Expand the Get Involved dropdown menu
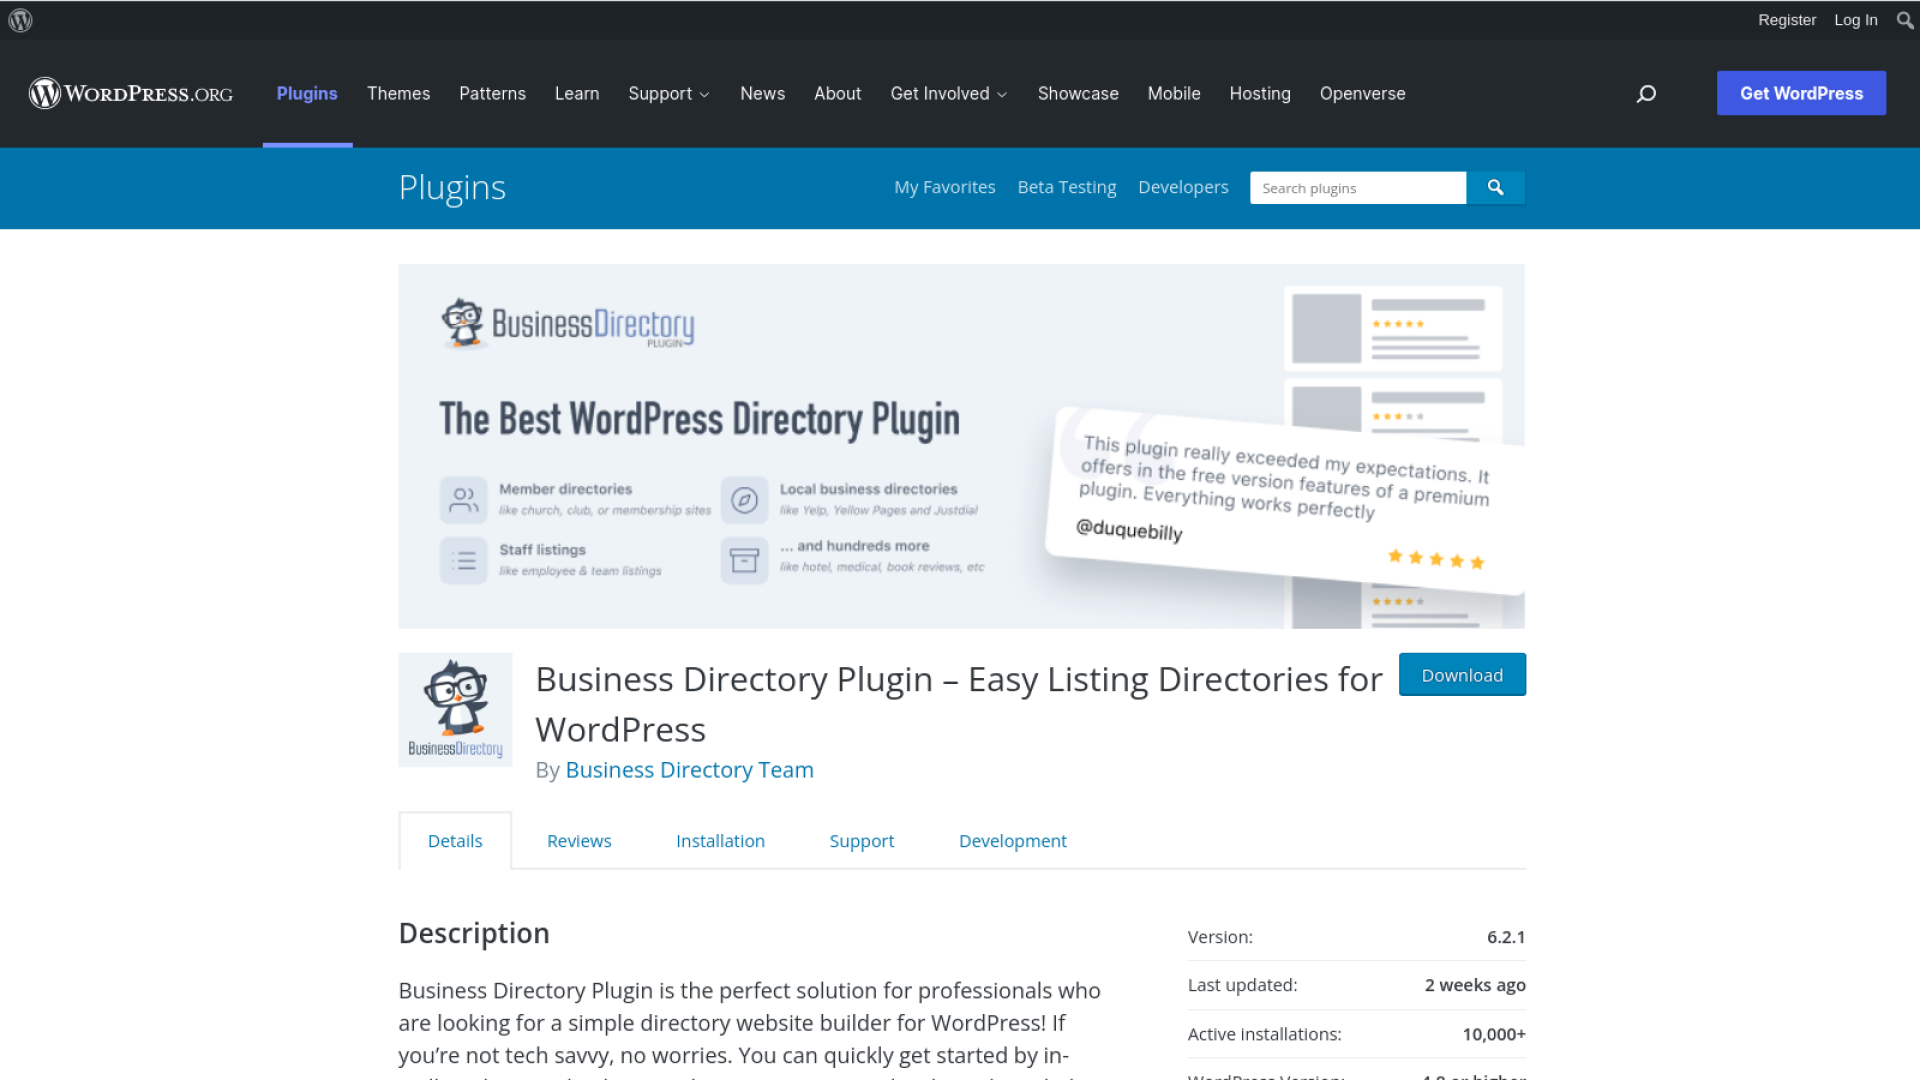The image size is (1920, 1080). tap(948, 93)
